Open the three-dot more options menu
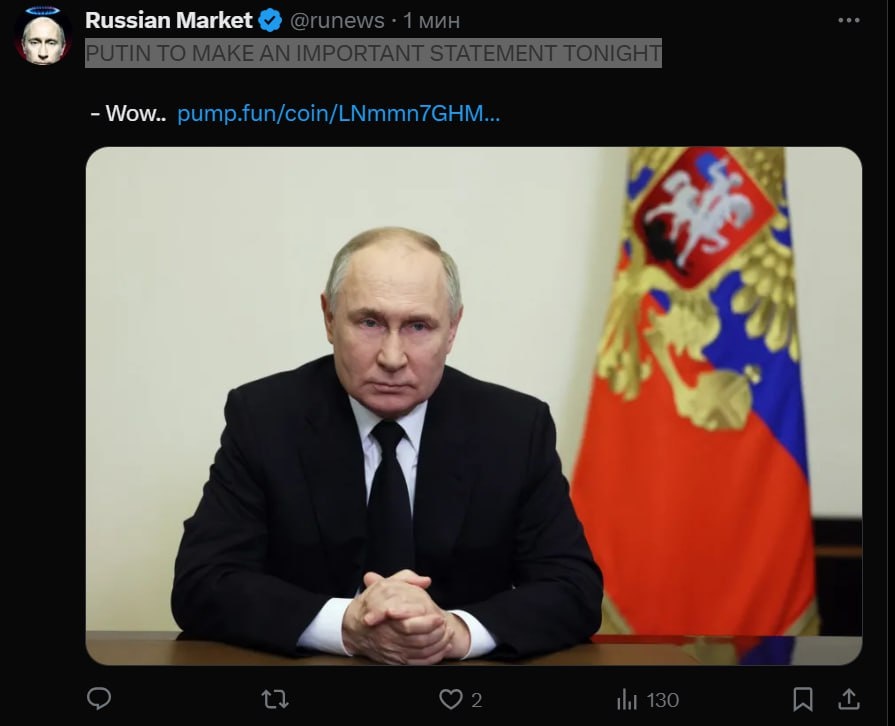The width and height of the screenshot is (895, 726). pos(849,21)
